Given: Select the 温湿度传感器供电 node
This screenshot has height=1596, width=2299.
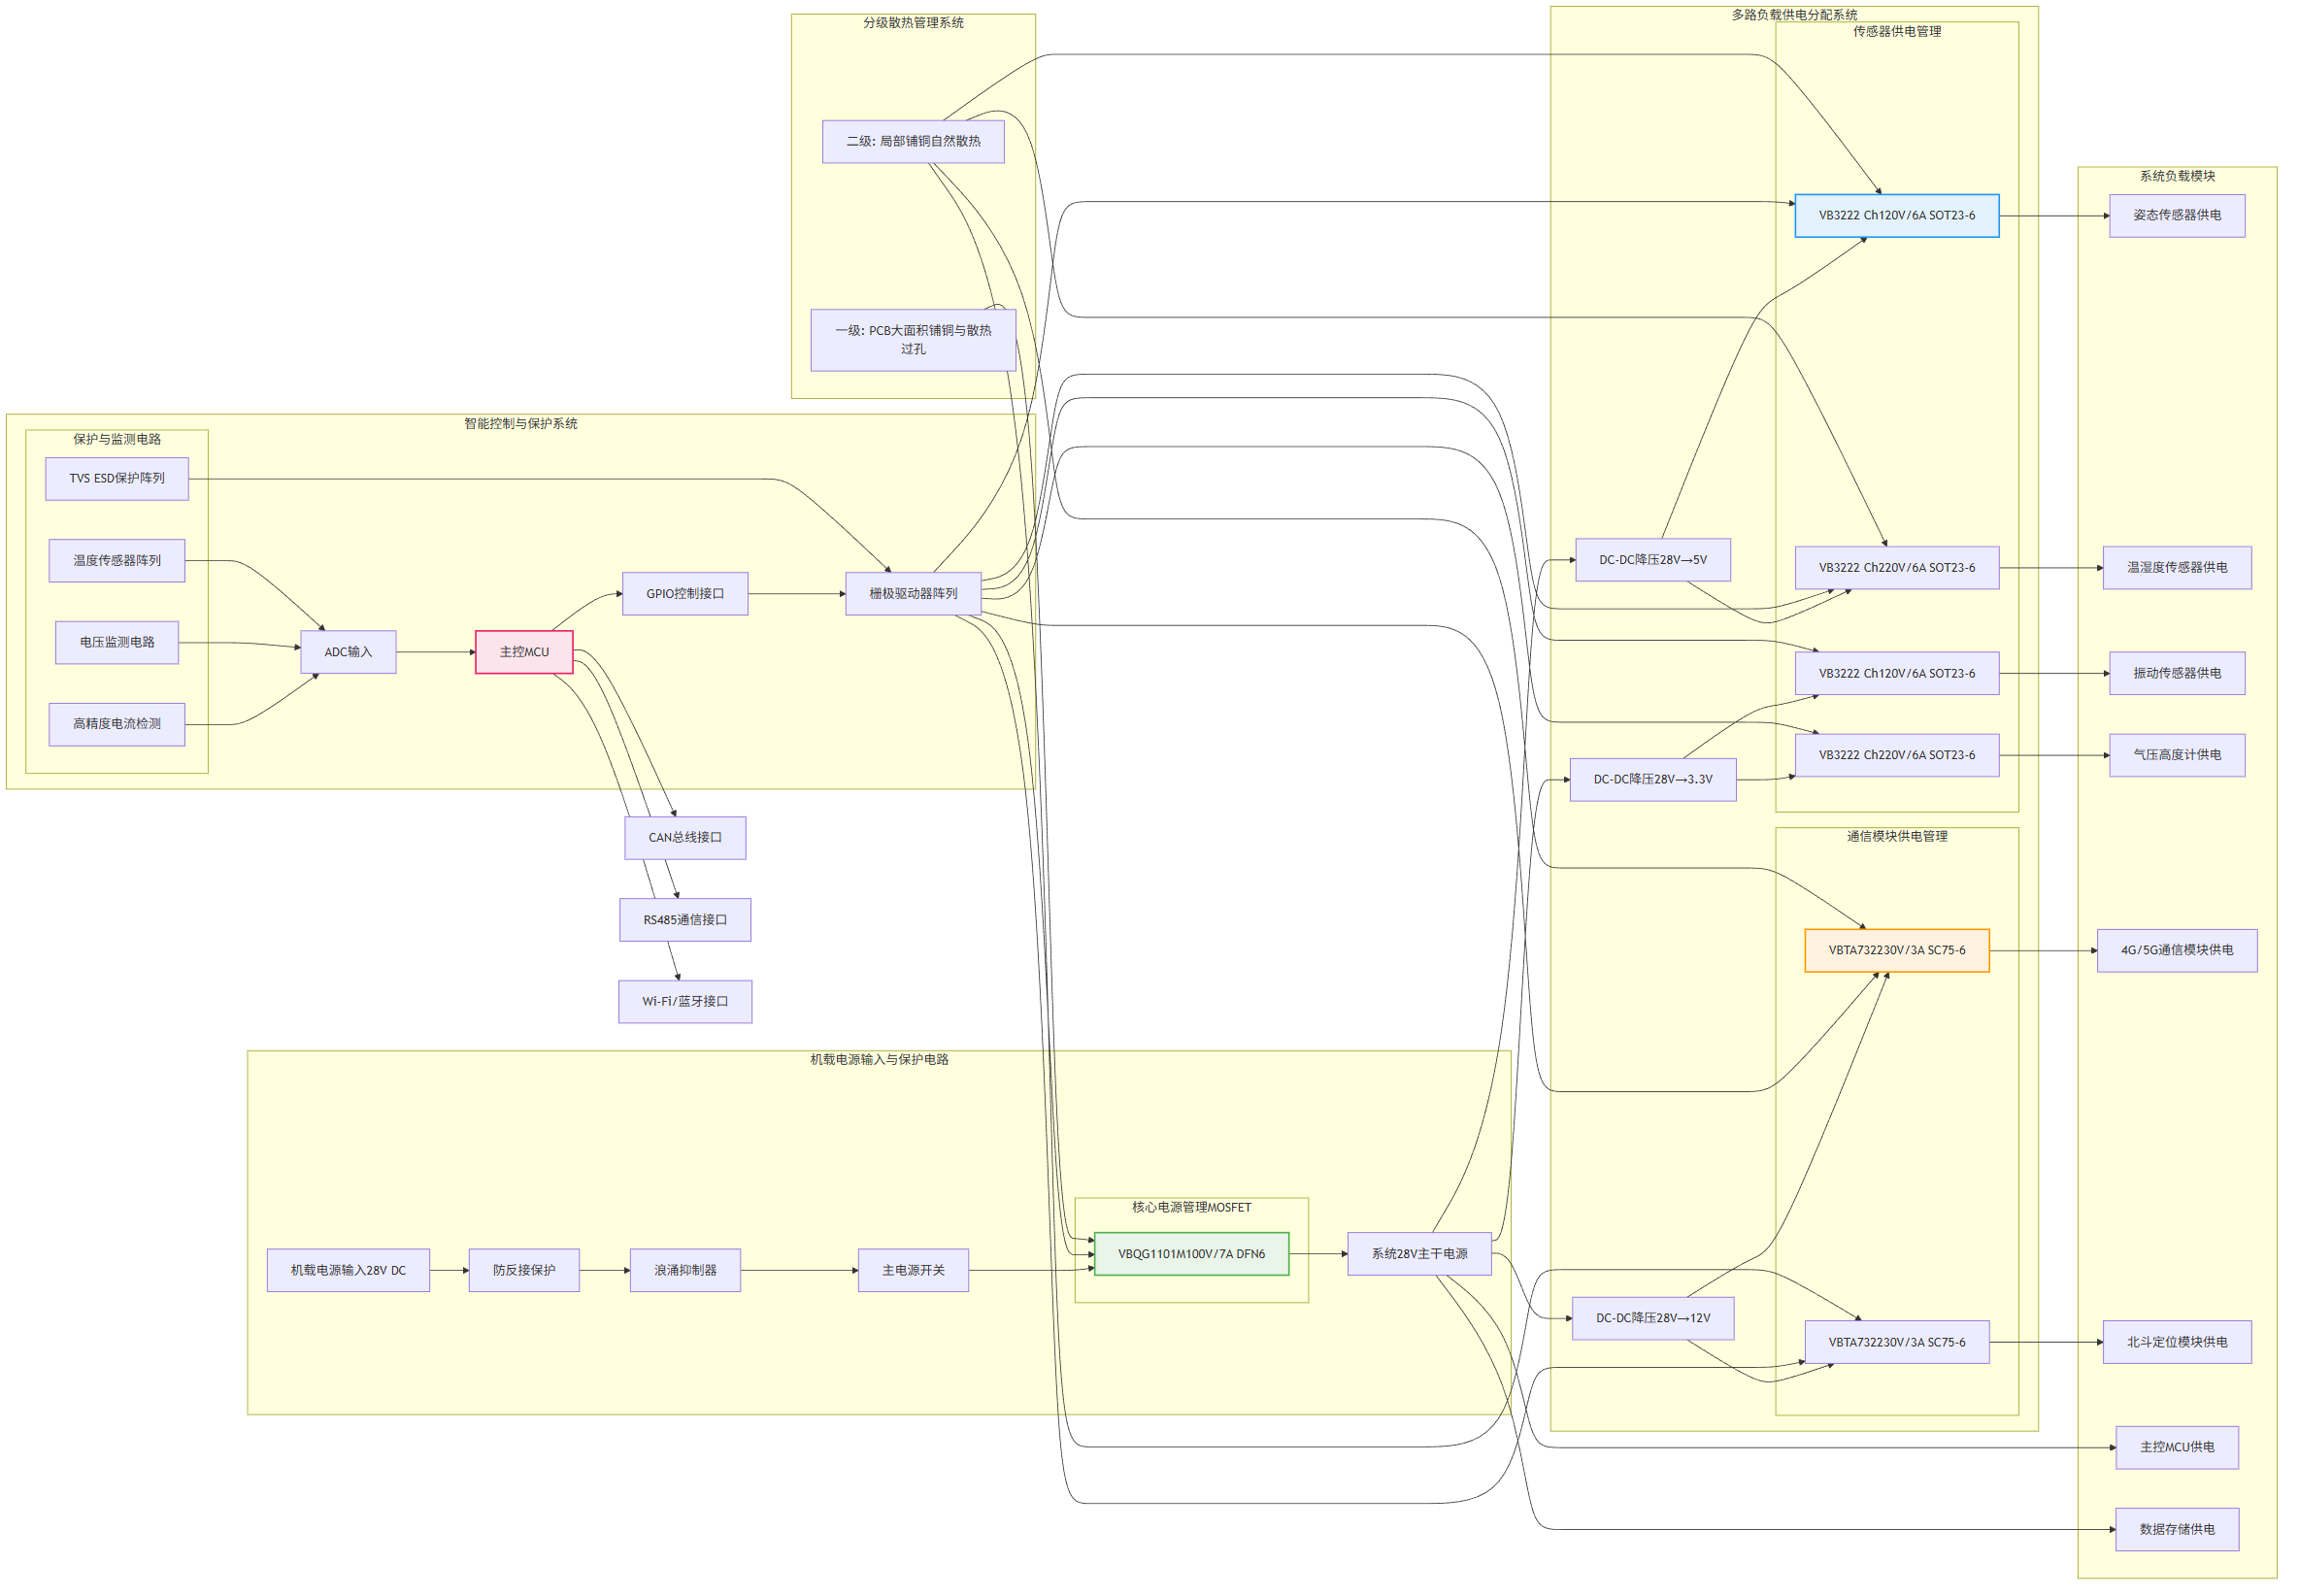Looking at the screenshot, I should point(2176,568).
